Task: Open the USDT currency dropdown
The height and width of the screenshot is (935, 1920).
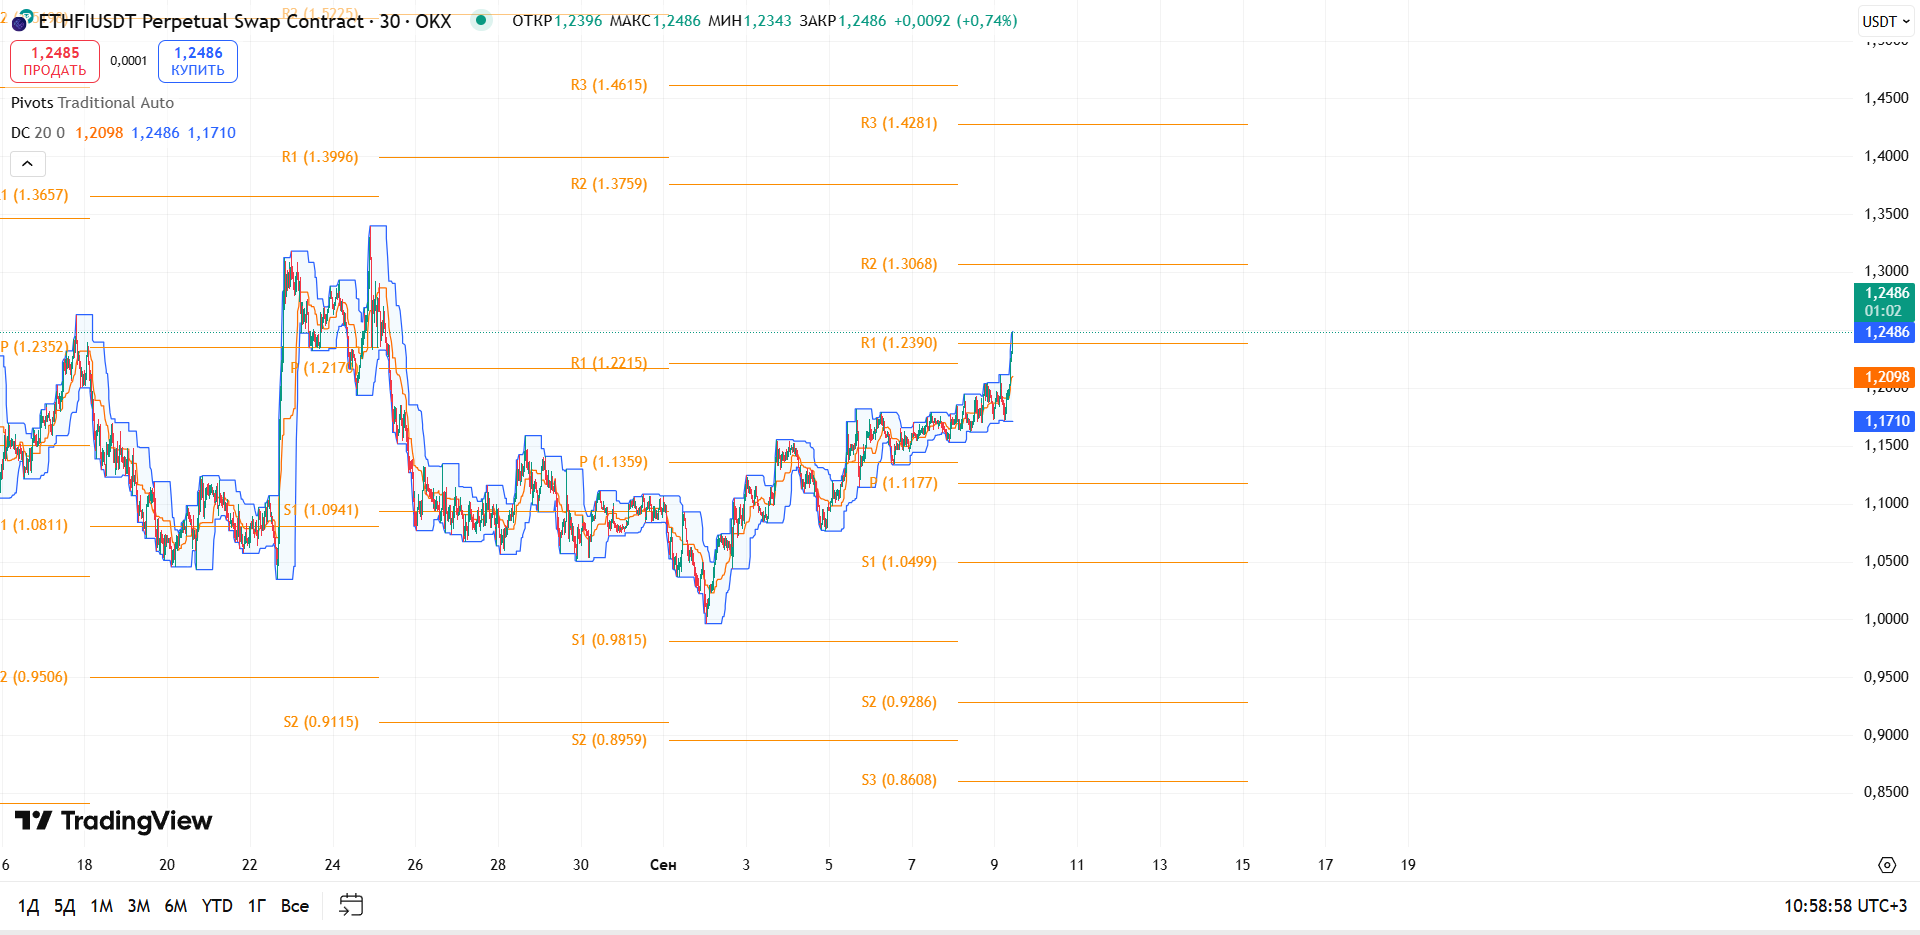Action: pos(1886,21)
